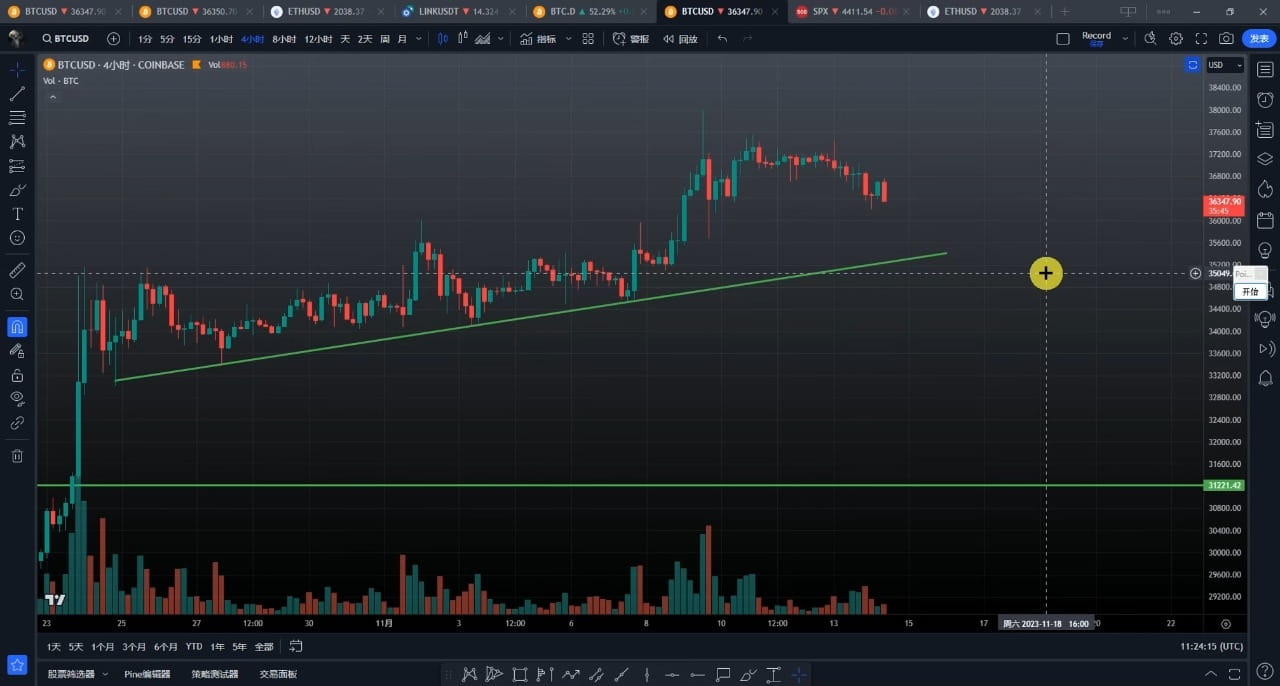Select the rectangle tool in bottom drawing bar
The width and height of the screenshot is (1280, 686).
click(519, 674)
